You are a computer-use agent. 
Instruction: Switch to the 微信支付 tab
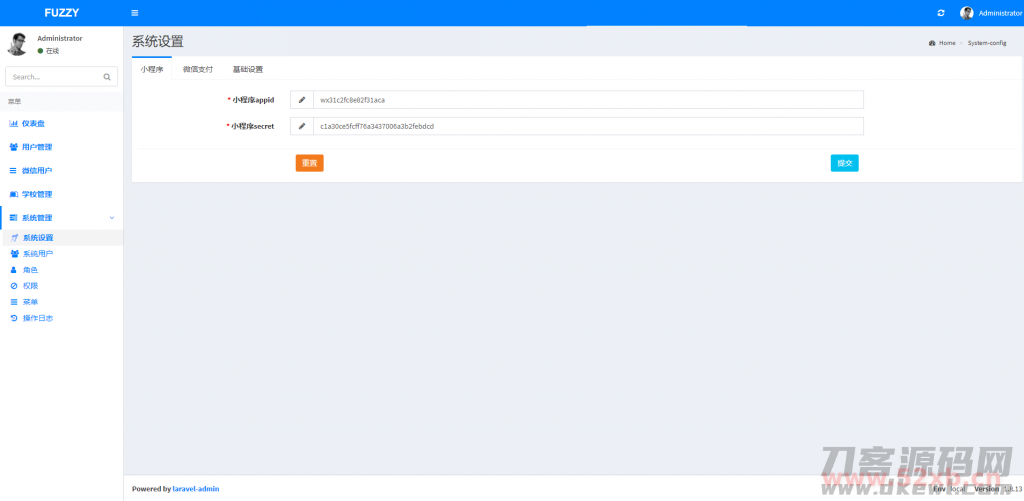click(x=197, y=69)
